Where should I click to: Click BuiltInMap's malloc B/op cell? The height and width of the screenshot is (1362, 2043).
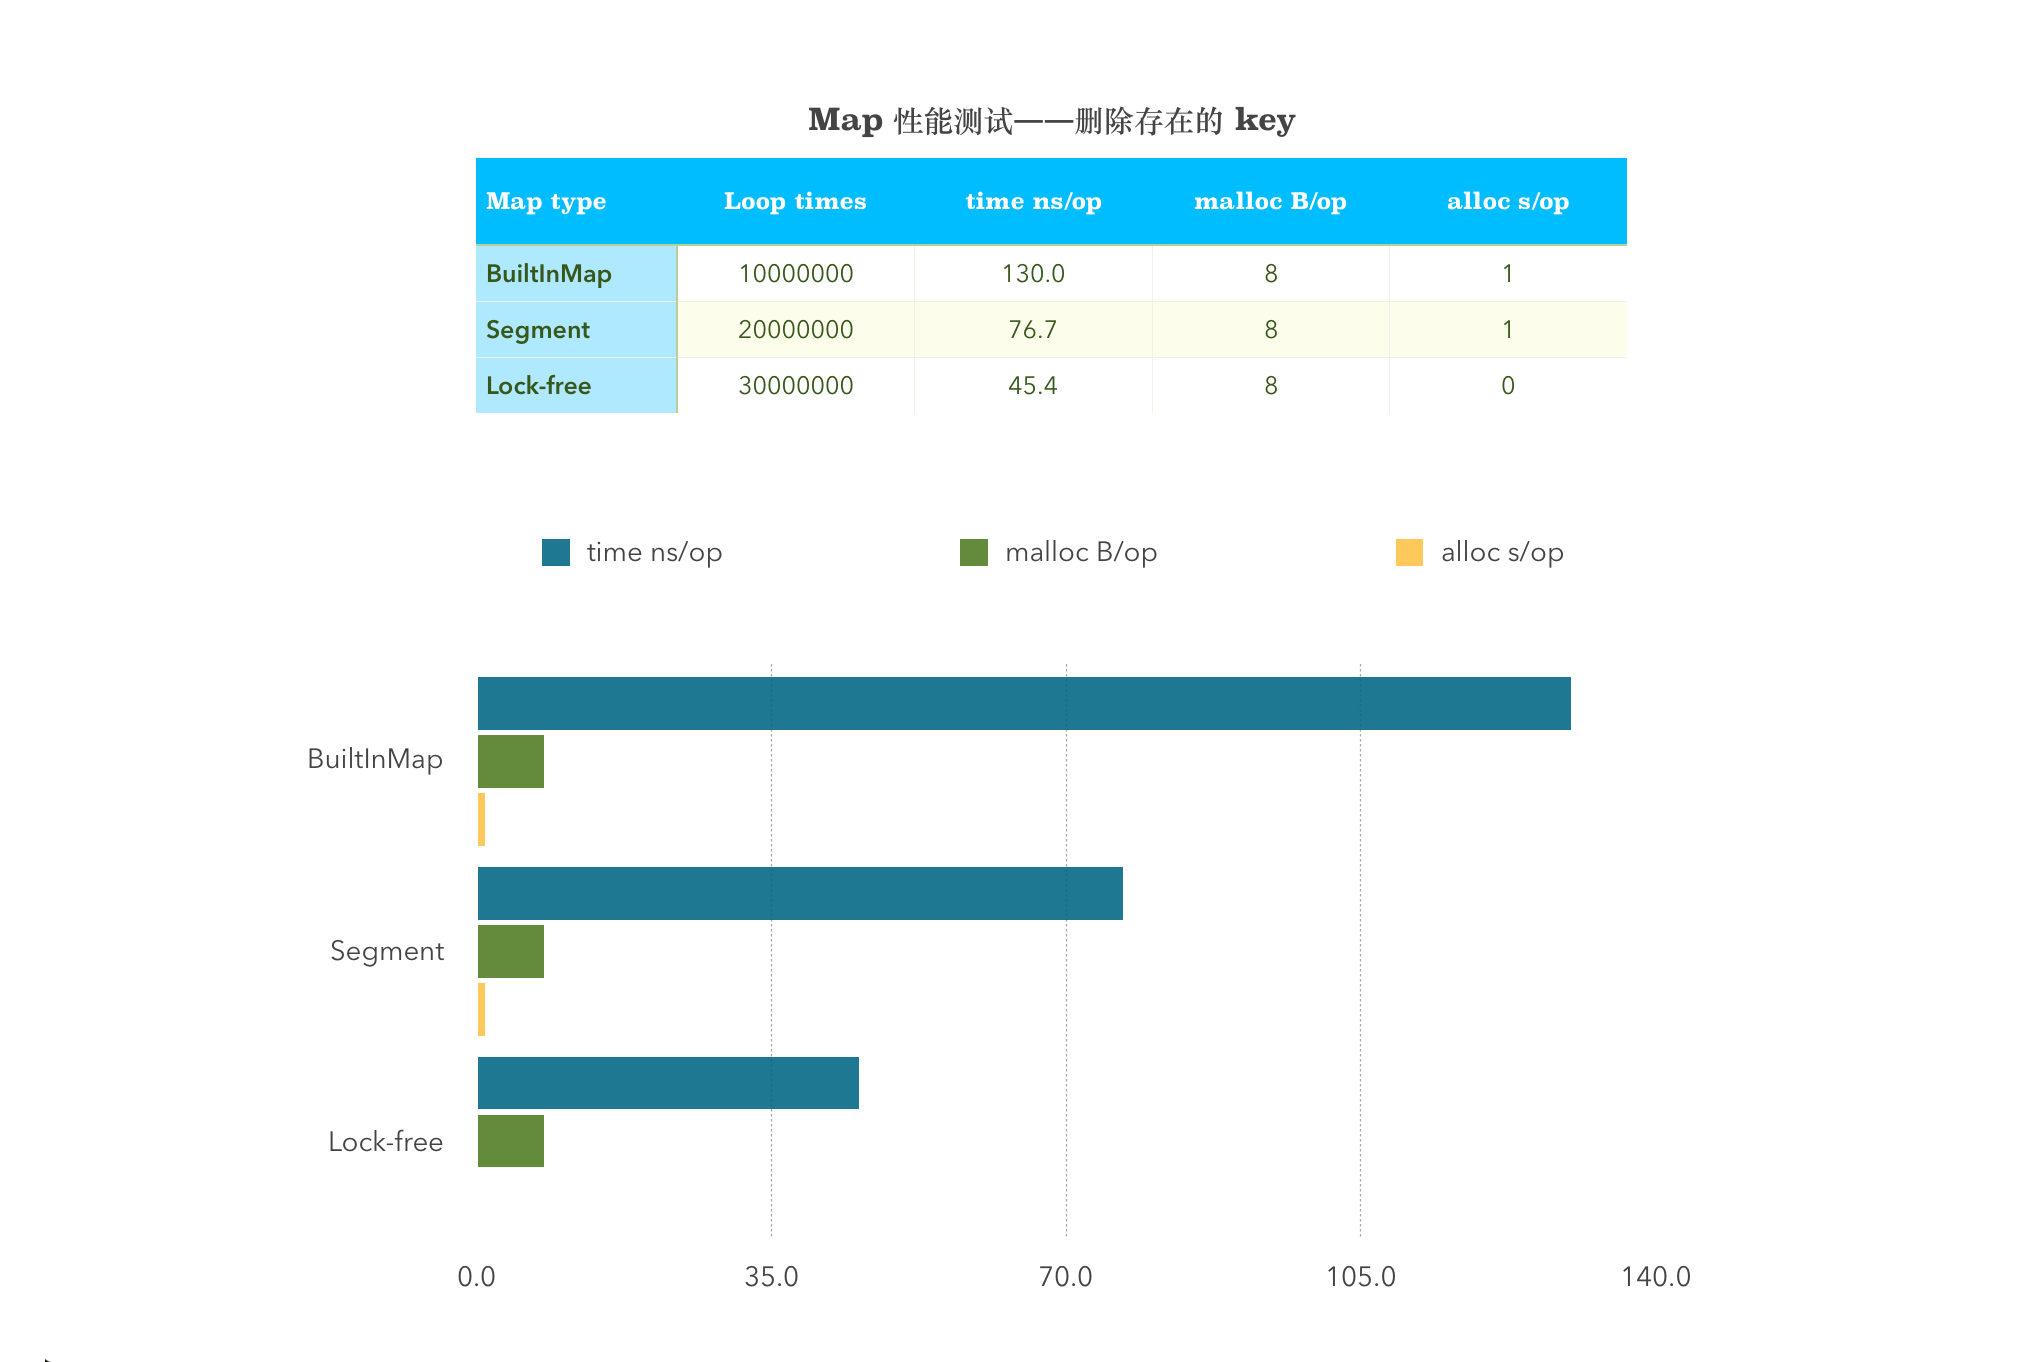[1271, 273]
